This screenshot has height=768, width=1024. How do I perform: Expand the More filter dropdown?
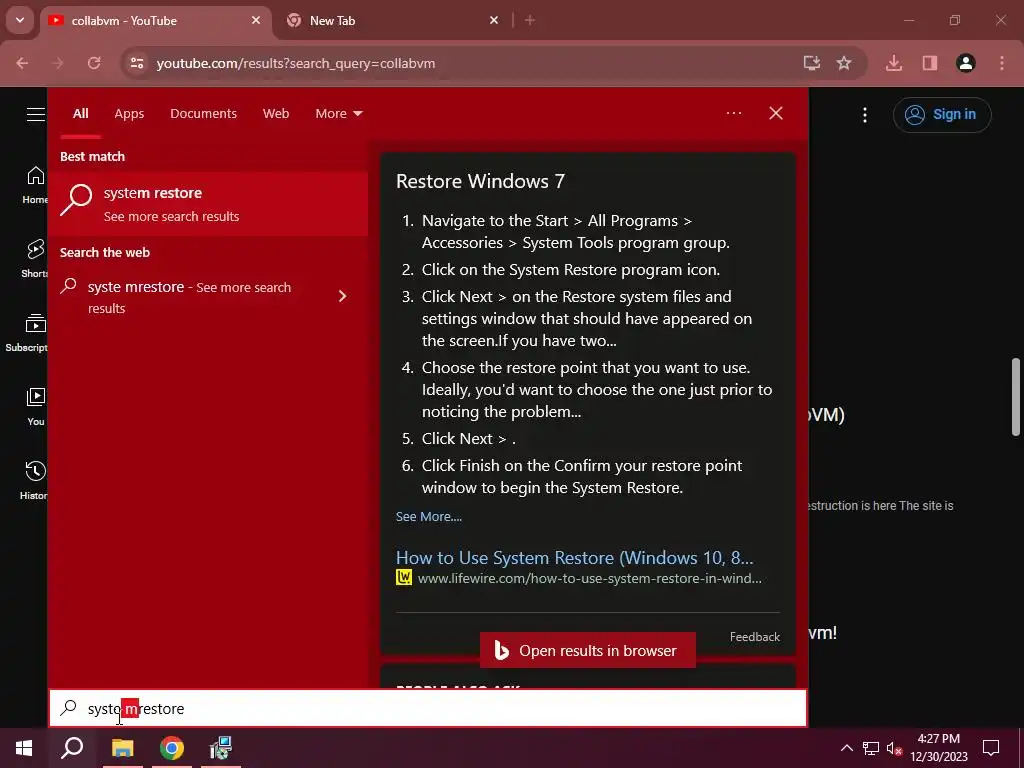[338, 114]
